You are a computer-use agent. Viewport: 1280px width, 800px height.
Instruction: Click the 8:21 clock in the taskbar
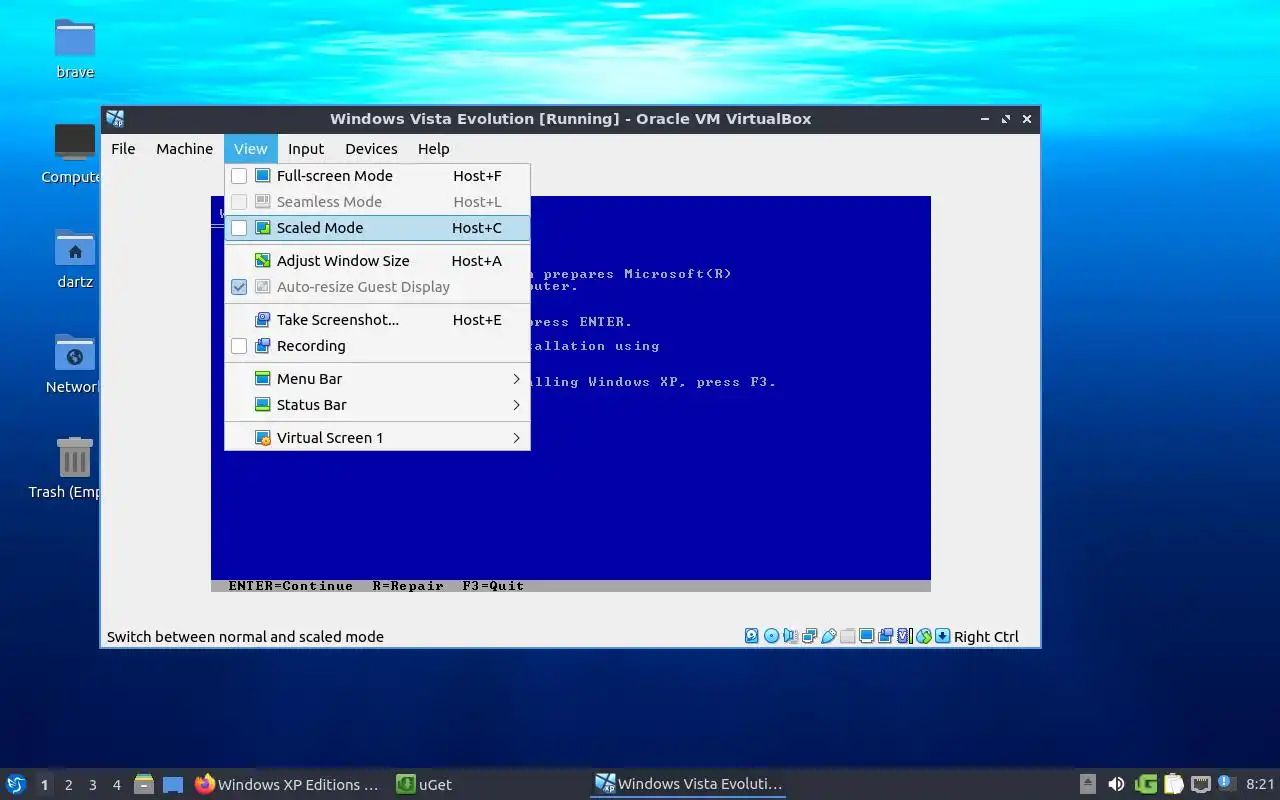coord(1260,784)
